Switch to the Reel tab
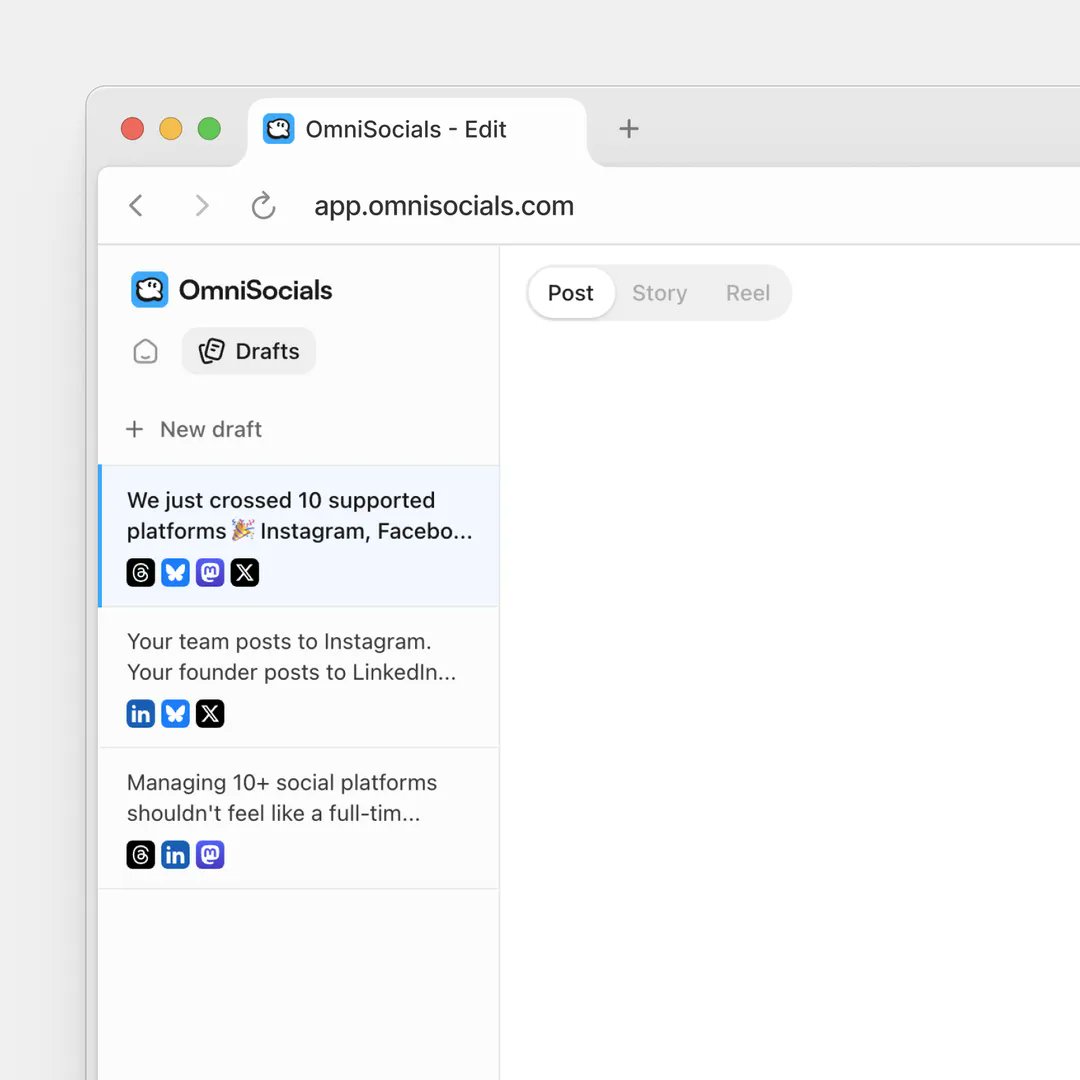 (x=747, y=293)
